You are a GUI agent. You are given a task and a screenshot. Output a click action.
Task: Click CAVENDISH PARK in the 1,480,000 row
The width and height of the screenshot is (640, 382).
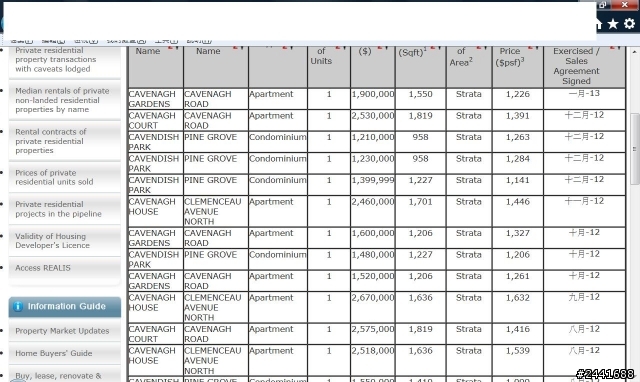tap(154, 260)
